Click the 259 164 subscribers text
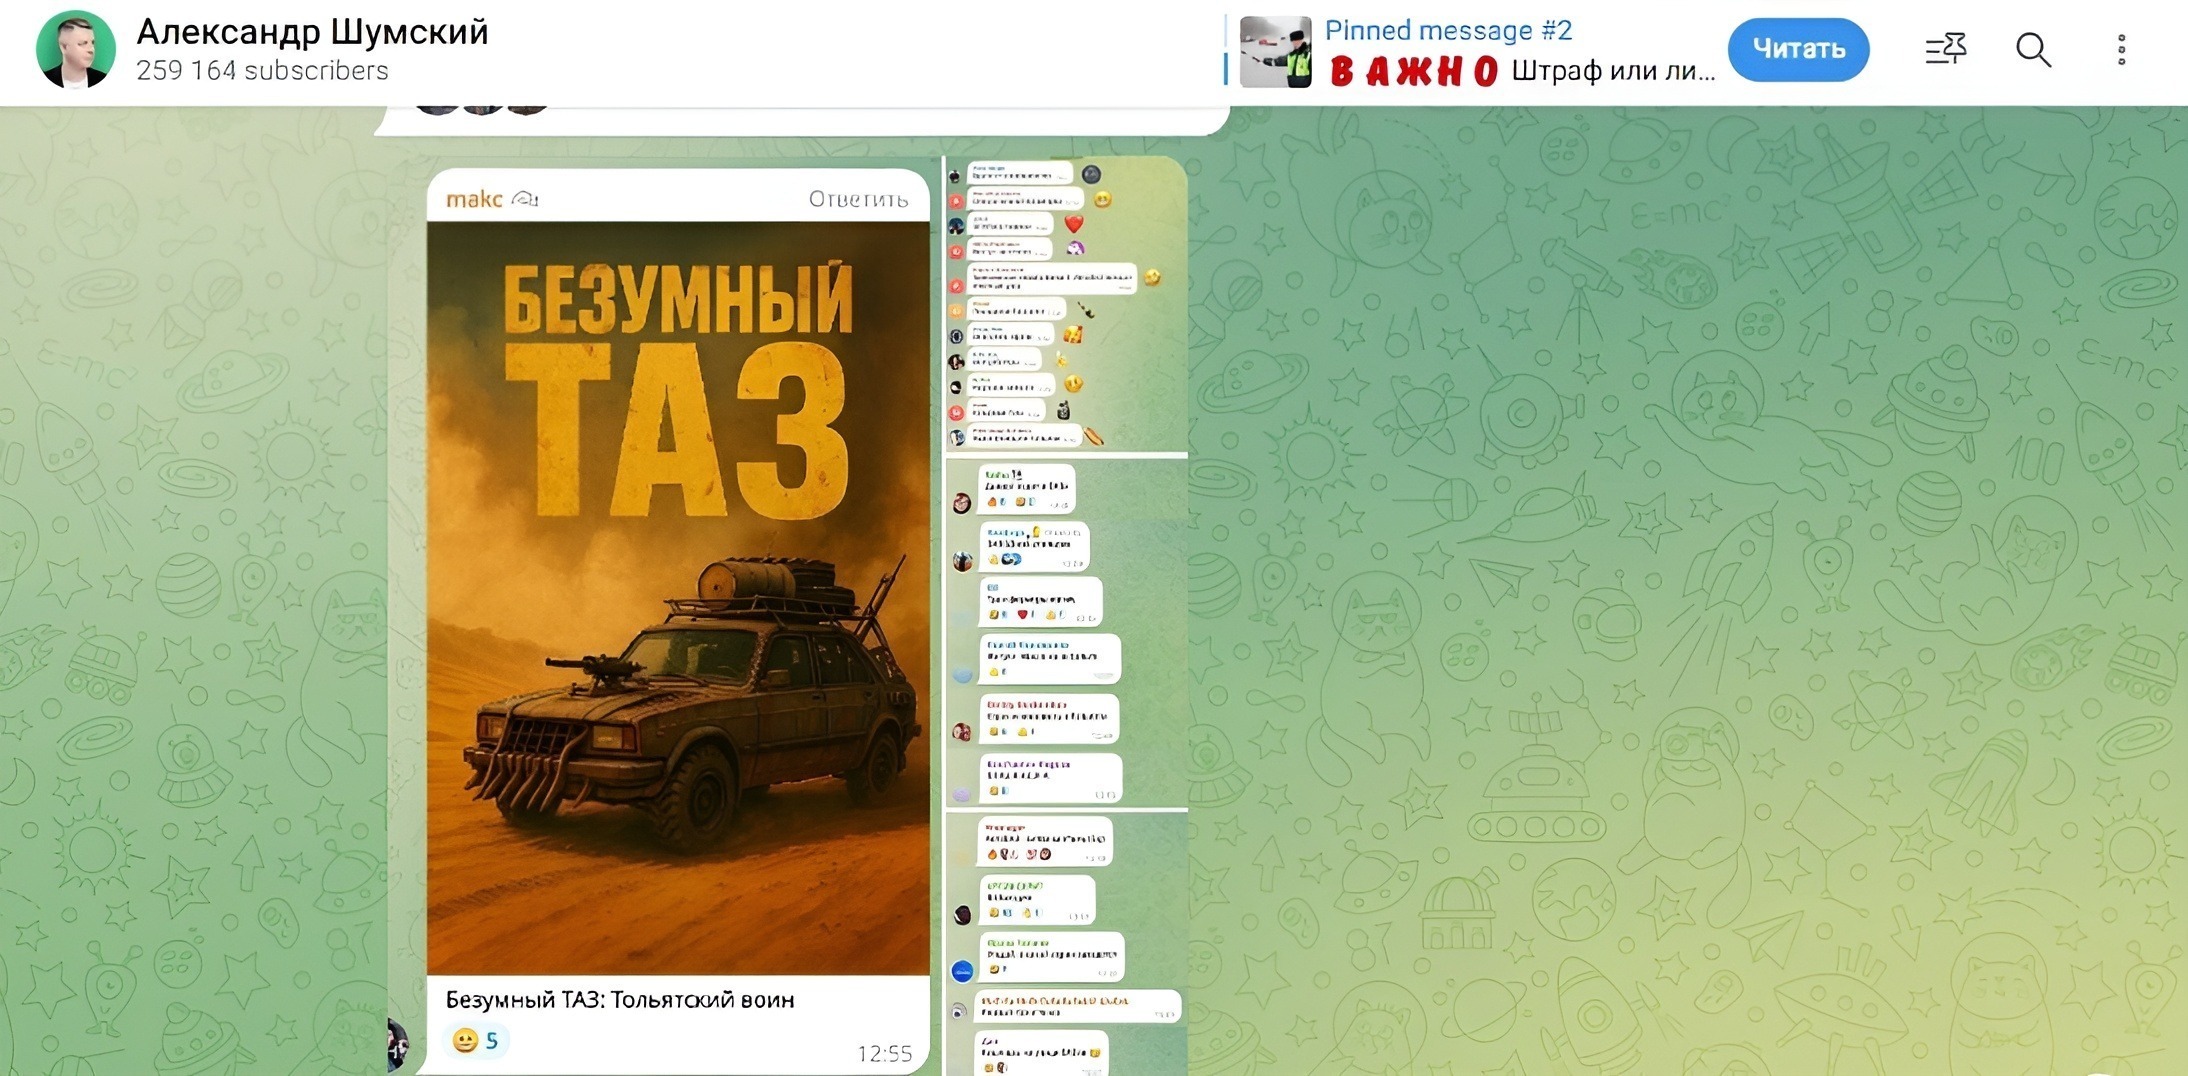 pos(262,71)
